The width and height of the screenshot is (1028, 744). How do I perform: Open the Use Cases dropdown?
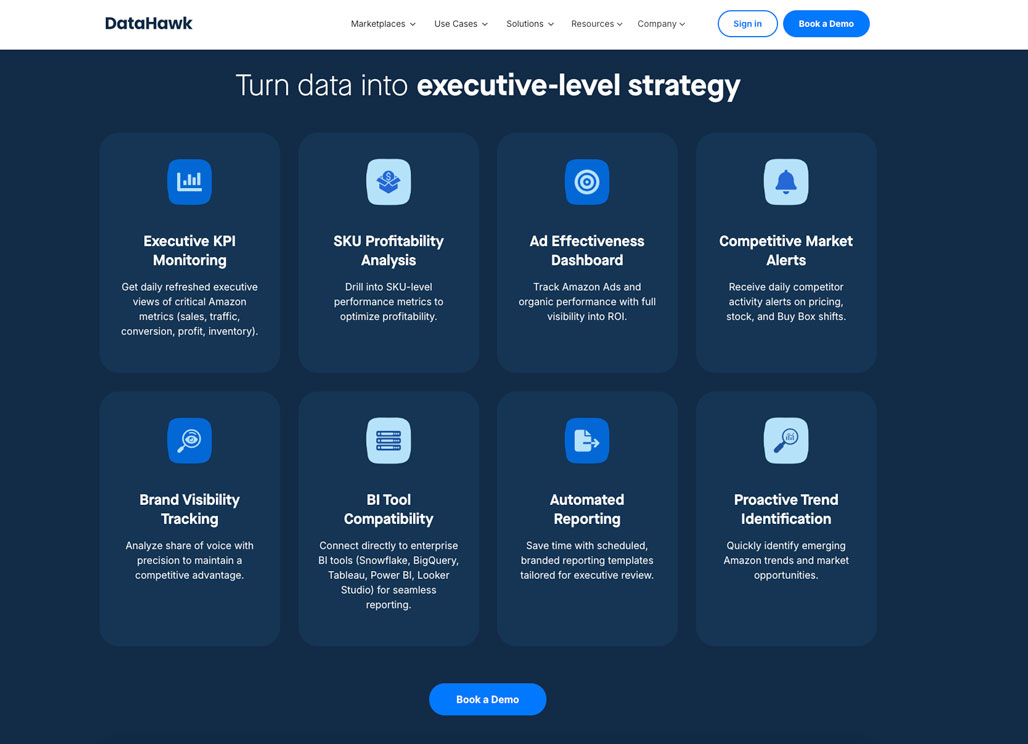click(x=461, y=24)
